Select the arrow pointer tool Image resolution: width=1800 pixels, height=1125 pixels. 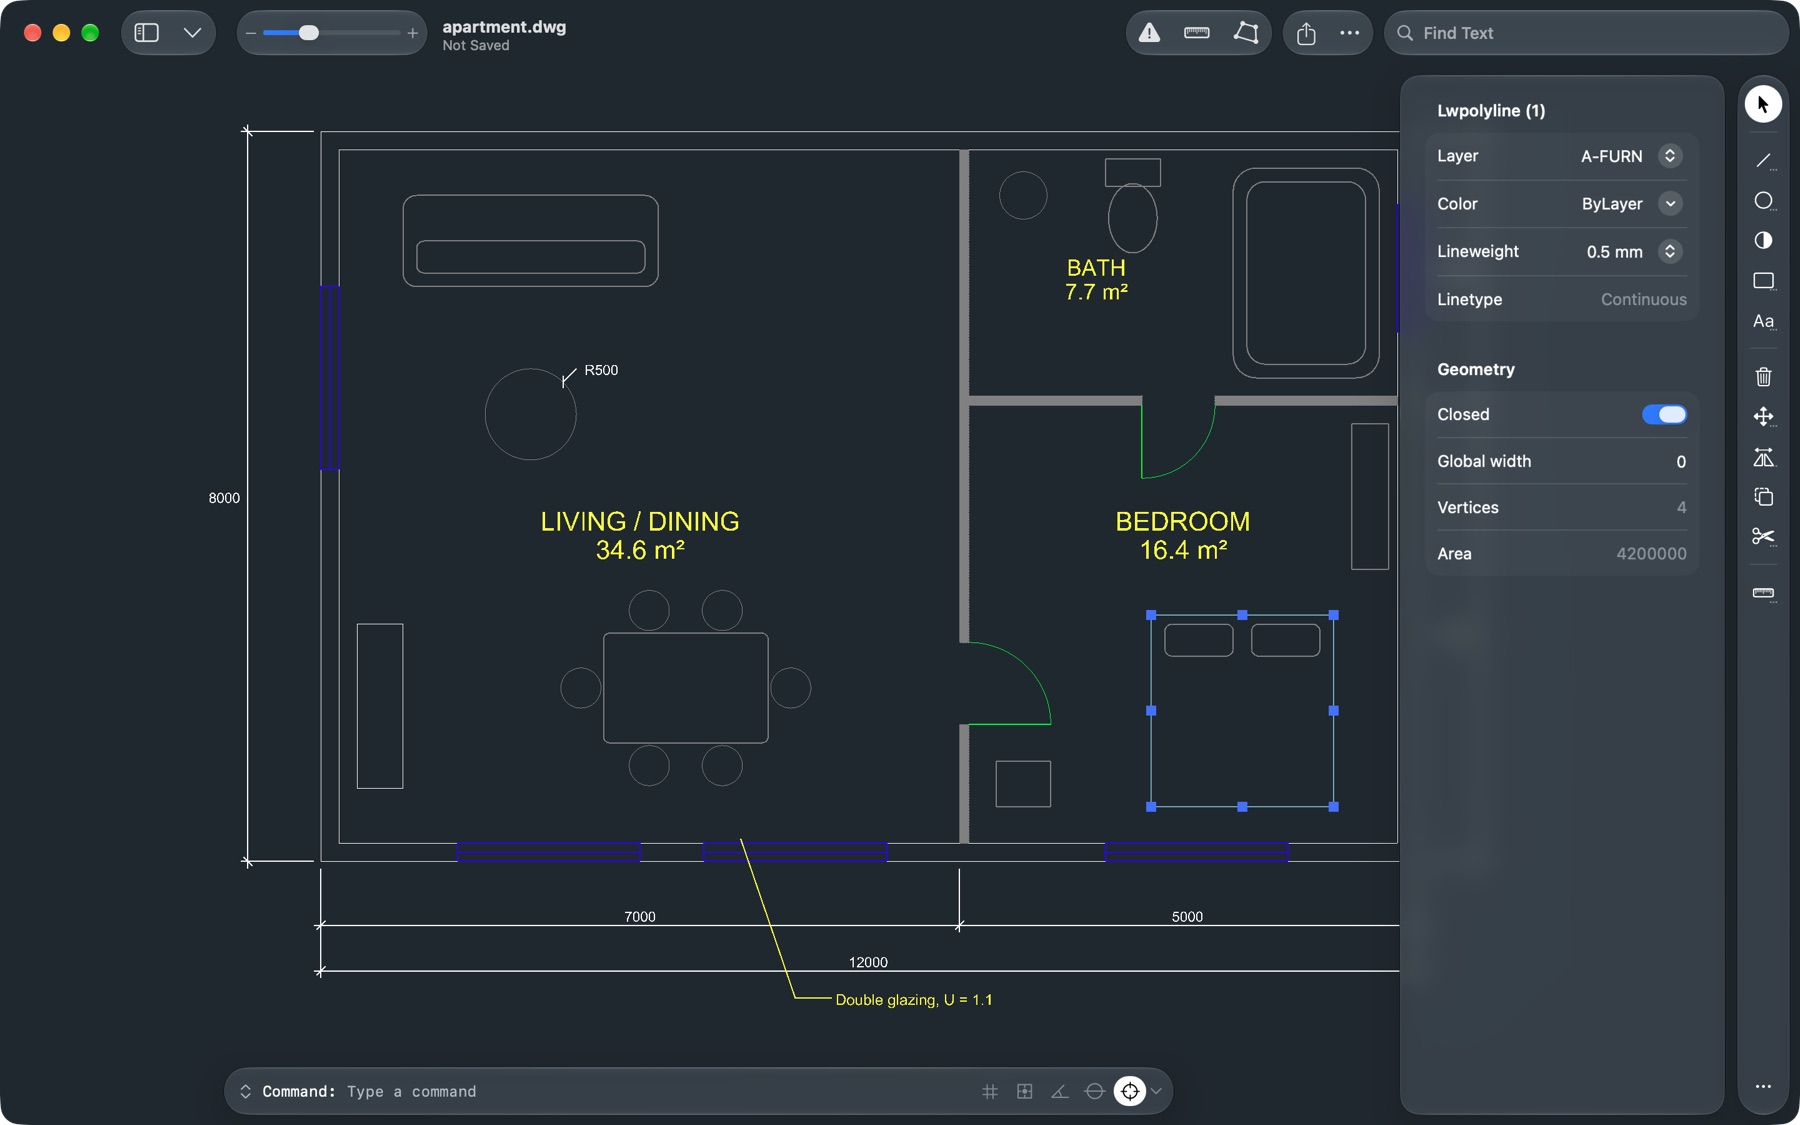click(x=1763, y=104)
